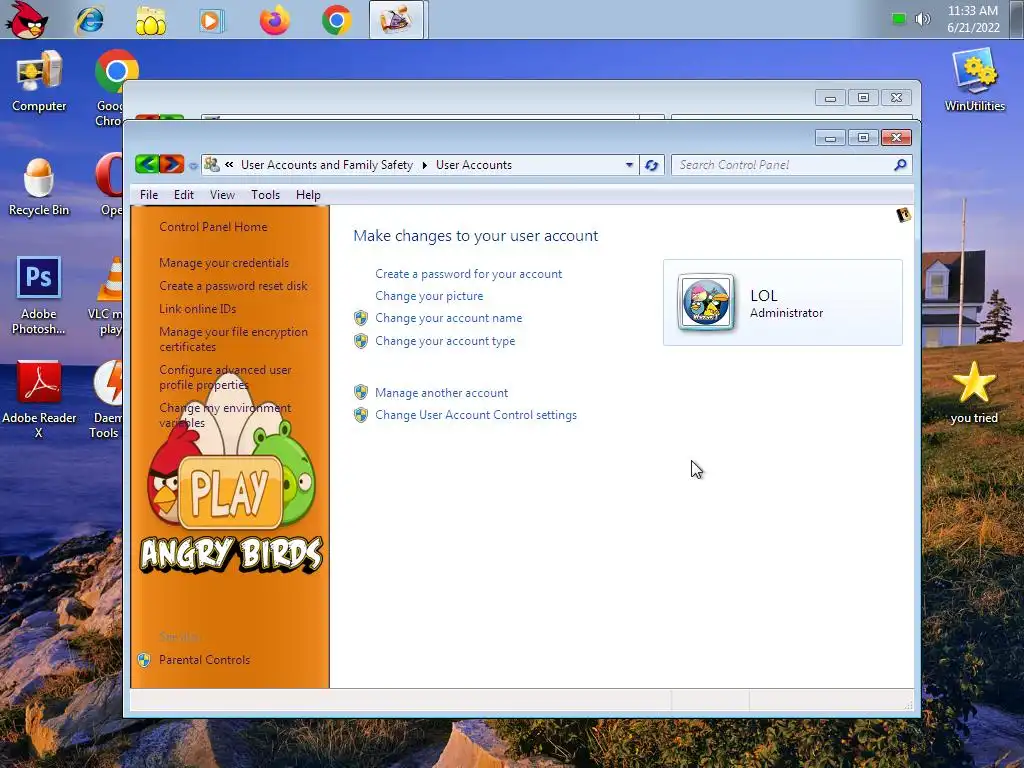1024x768 pixels.
Task: Click the orange Forward arrow button
Action: point(172,164)
